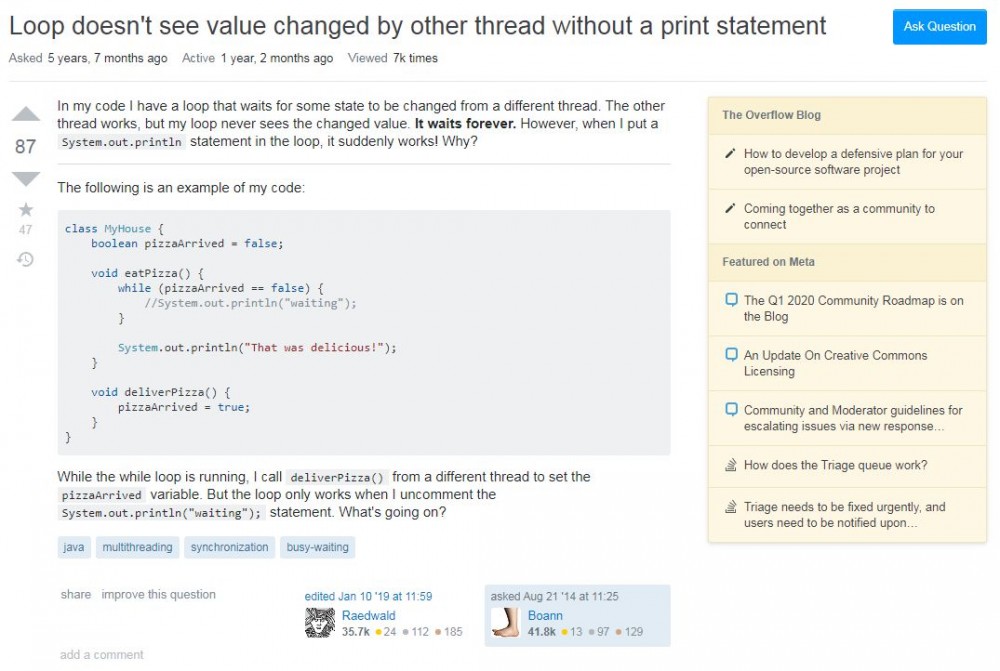Click Boann's avatar thumbnail
Viewport: 1000px width, 671px height.
(506, 623)
